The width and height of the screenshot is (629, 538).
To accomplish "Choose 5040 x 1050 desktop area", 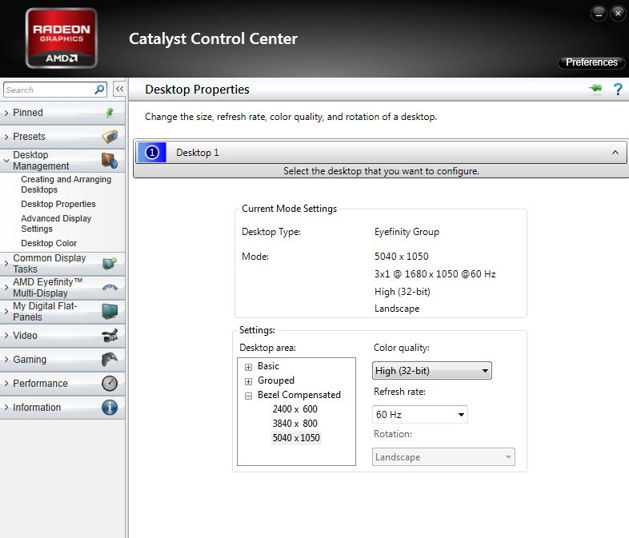I will (296, 438).
